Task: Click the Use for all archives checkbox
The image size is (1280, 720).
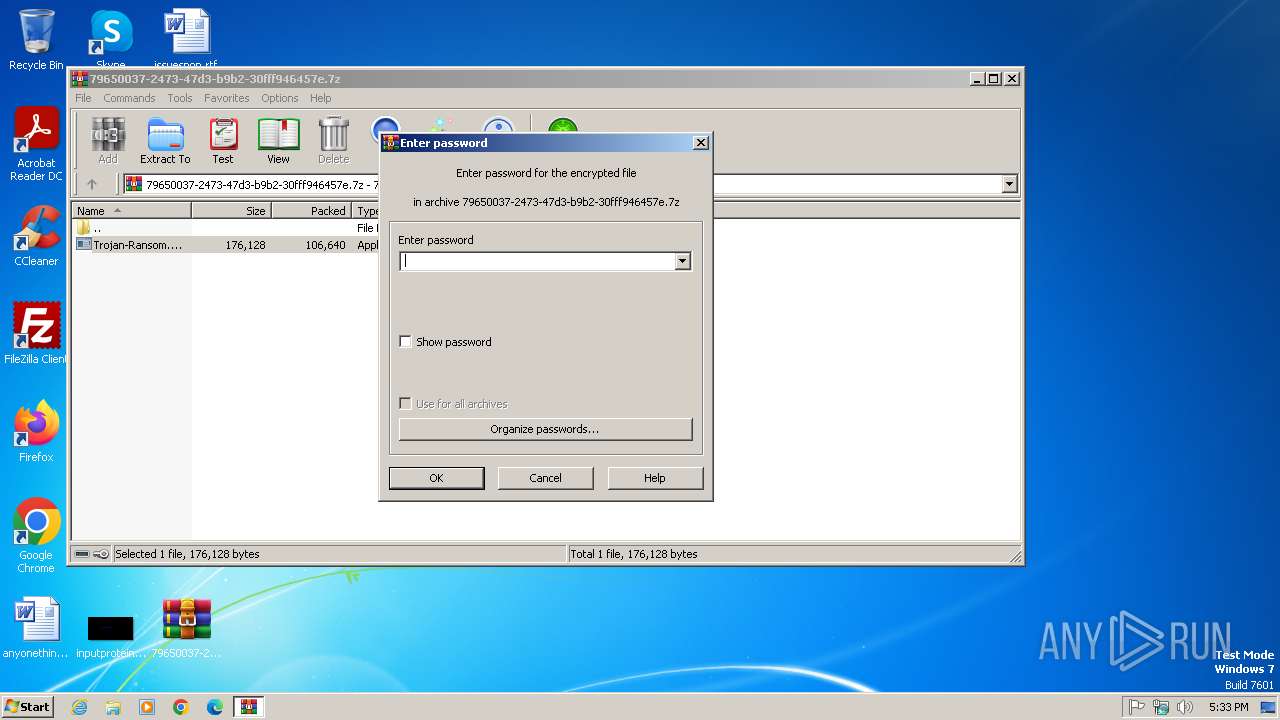Action: (405, 404)
